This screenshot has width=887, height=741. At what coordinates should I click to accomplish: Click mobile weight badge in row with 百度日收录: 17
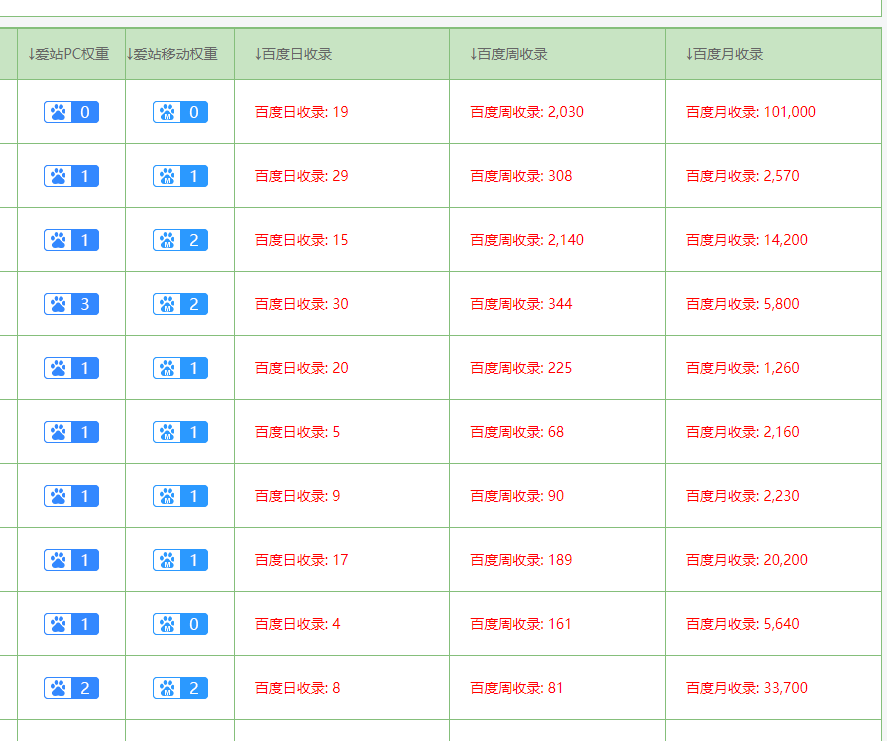point(180,560)
